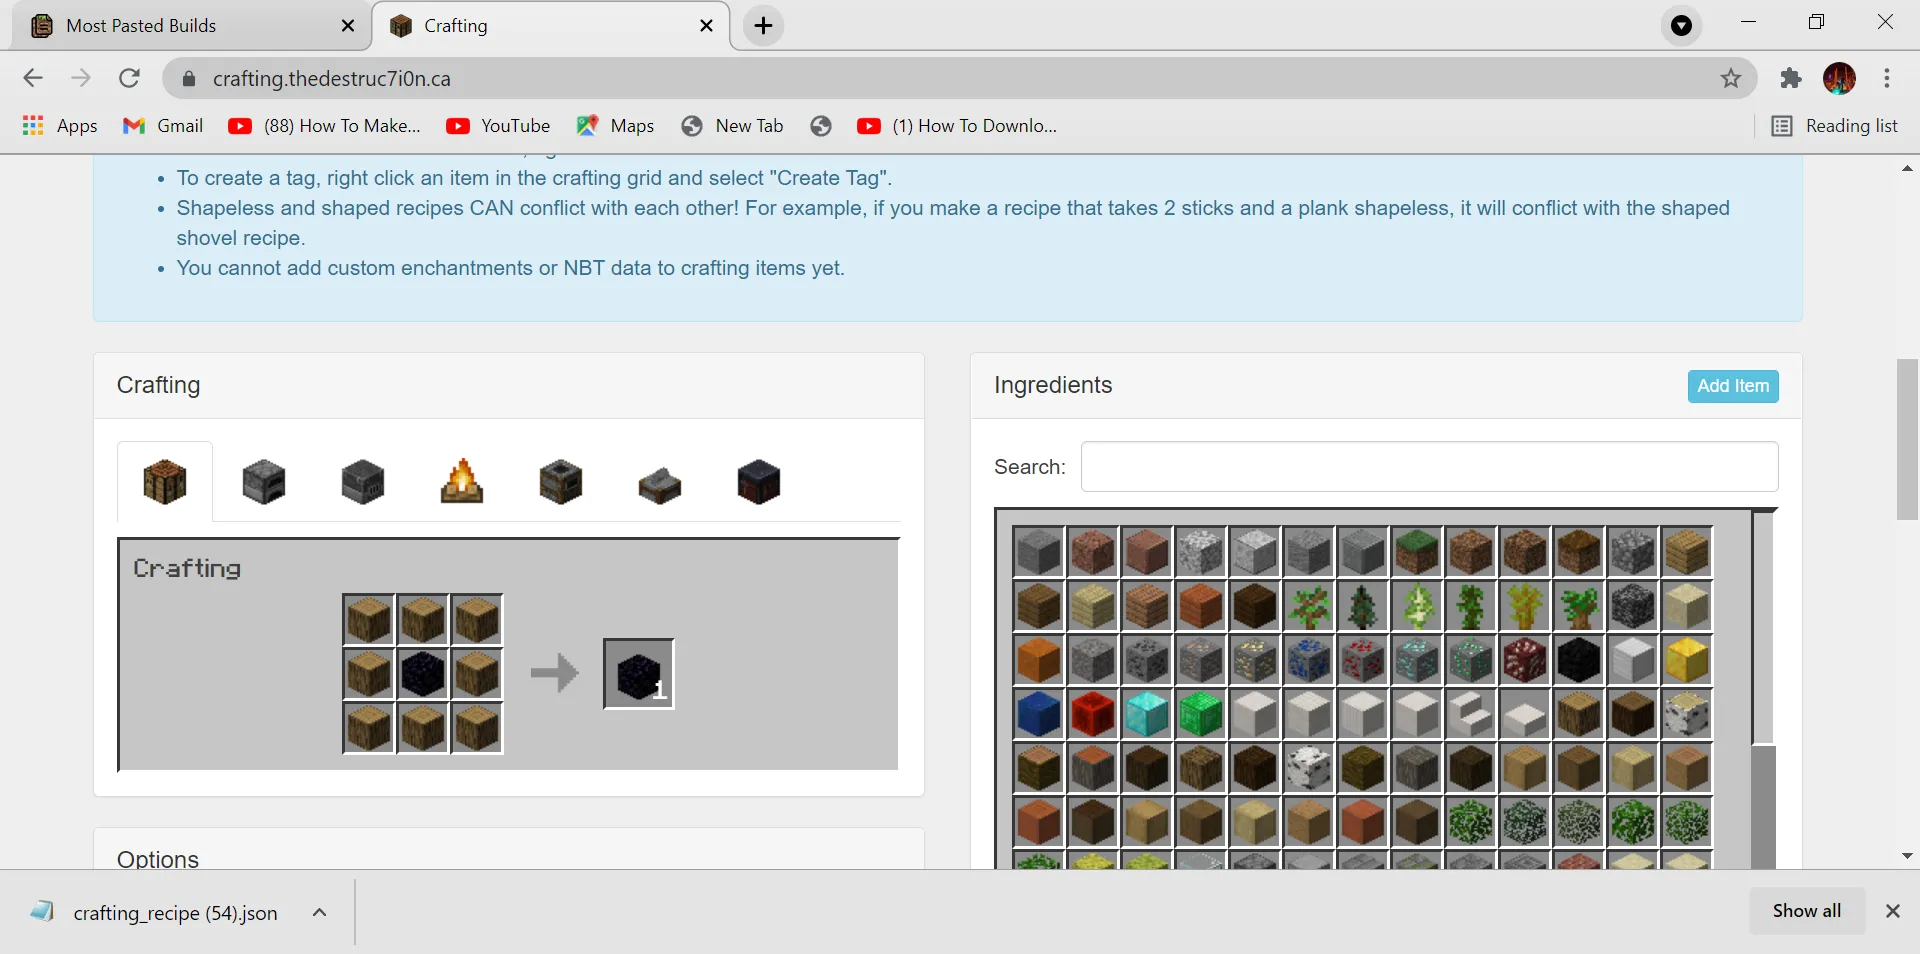1920x954 pixels.
Task: Select the stonecutter station icon
Action: click(659, 483)
